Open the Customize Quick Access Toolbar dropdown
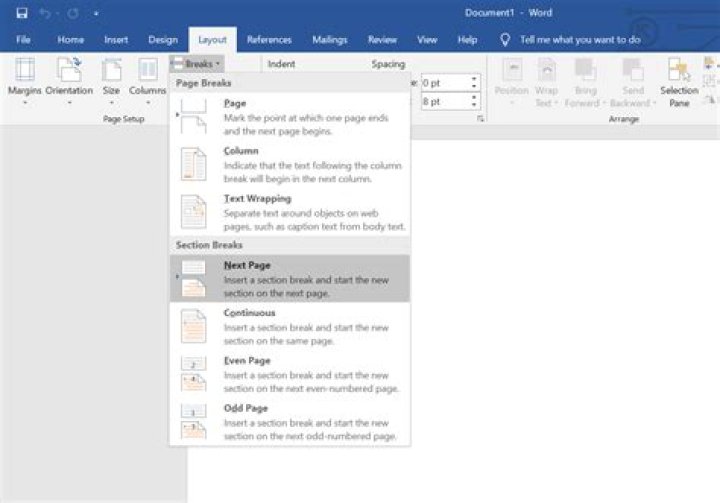720x503 pixels. 96,14
